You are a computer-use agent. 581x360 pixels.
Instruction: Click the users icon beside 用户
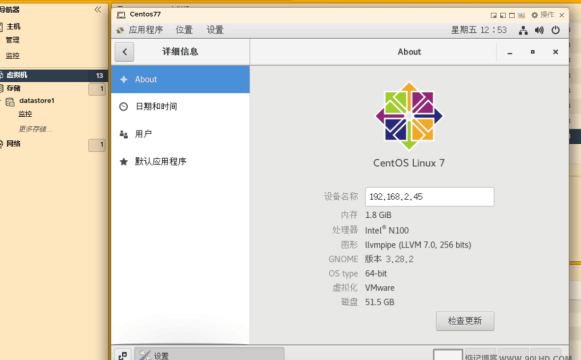click(123, 134)
